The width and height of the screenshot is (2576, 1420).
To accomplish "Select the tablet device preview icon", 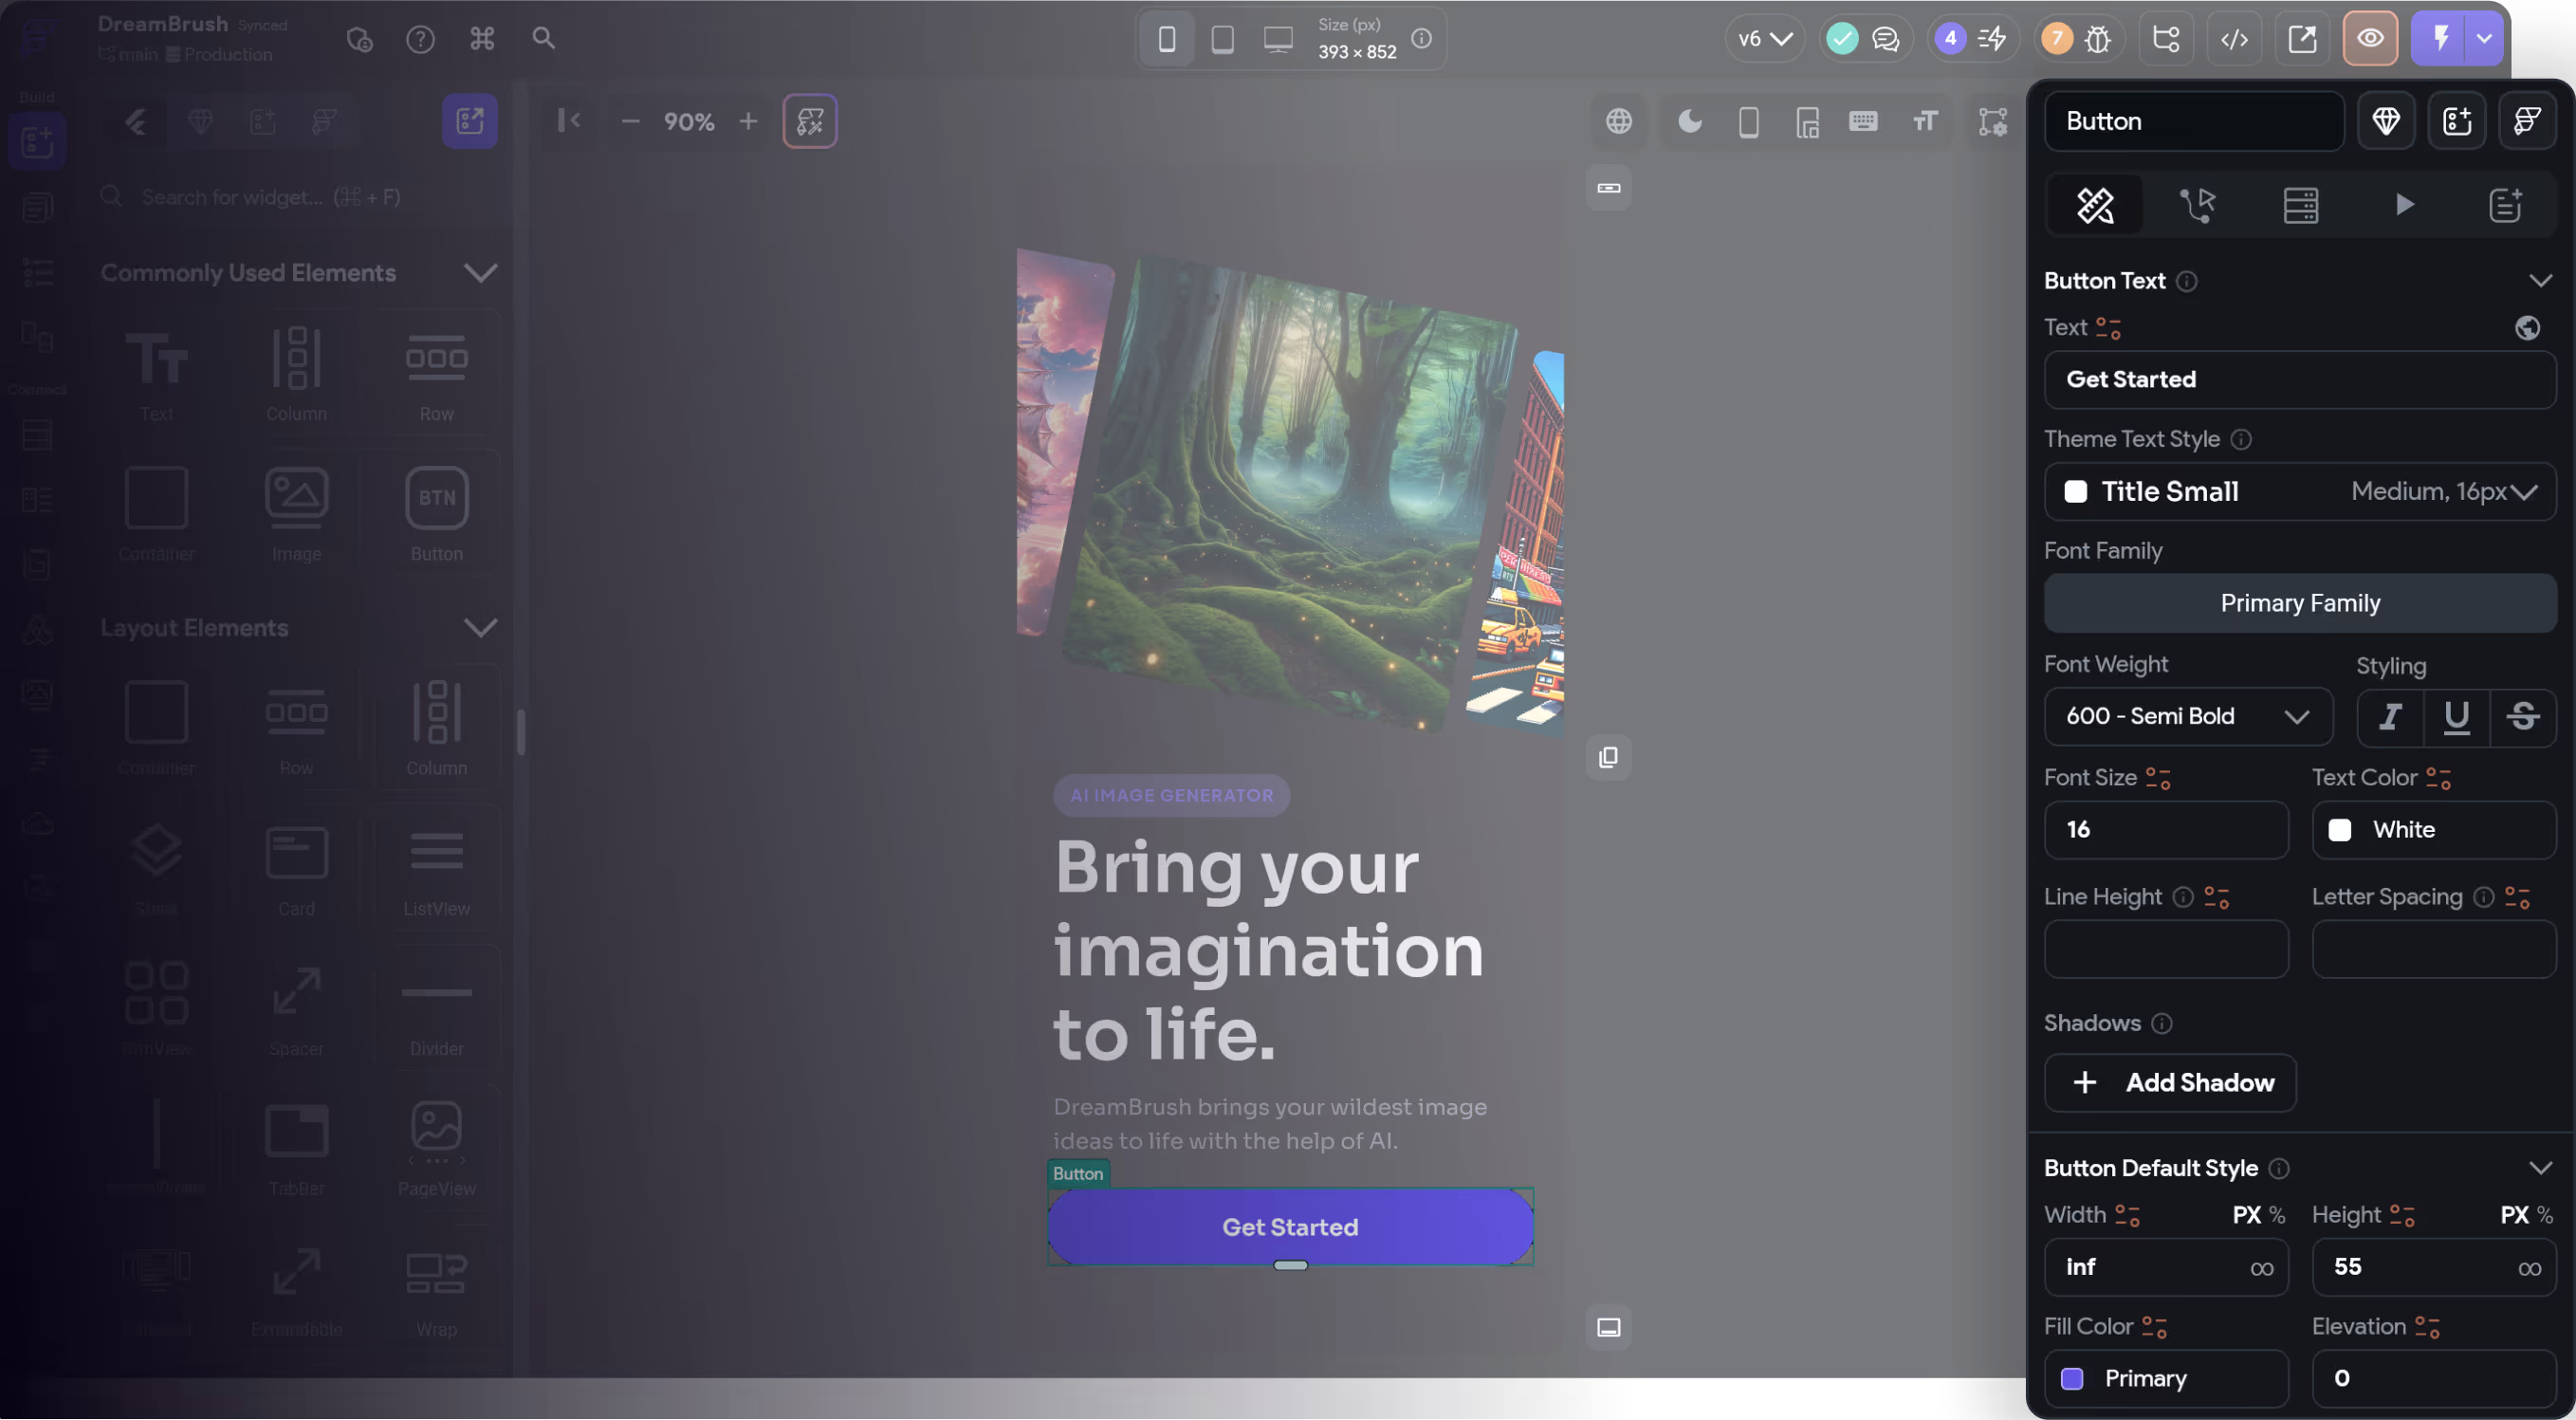I will point(1222,39).
